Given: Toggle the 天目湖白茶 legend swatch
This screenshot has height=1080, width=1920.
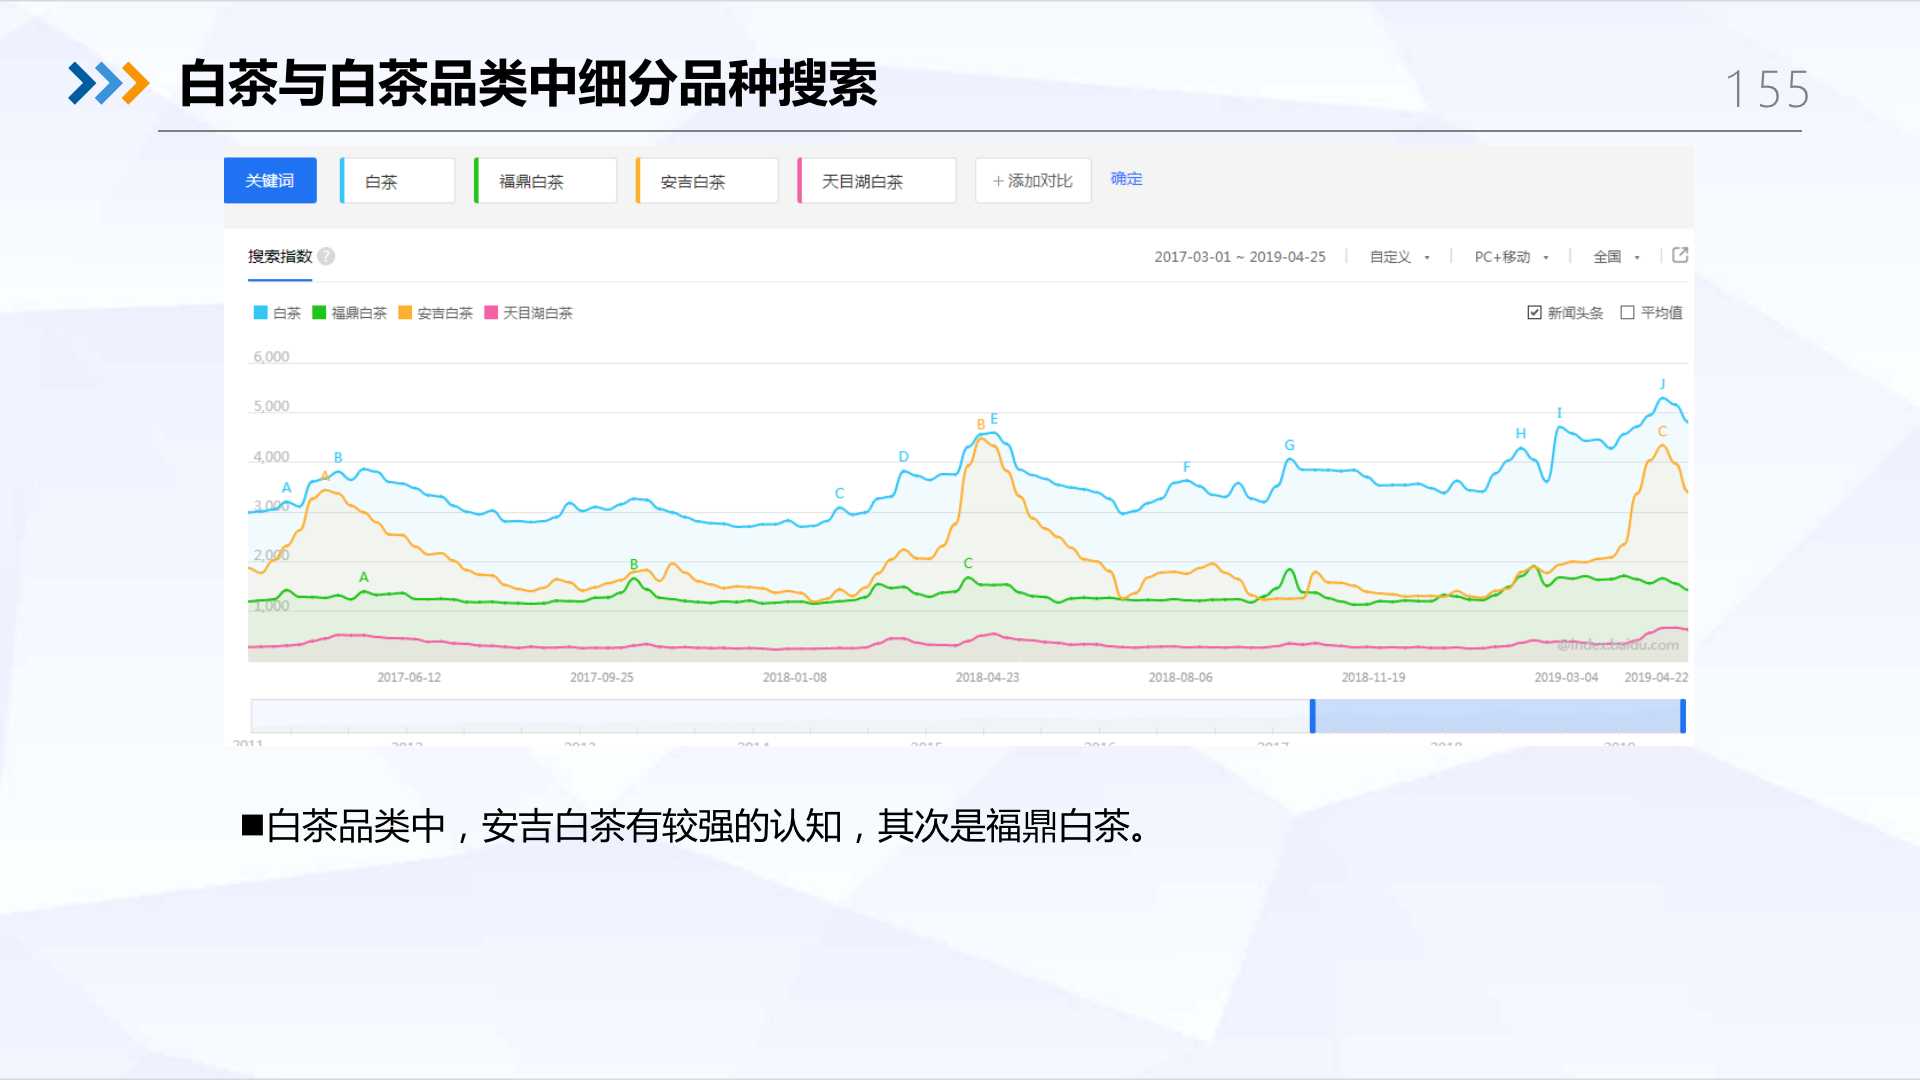Looking at the screenshot, I should click(x=491, y=313).
